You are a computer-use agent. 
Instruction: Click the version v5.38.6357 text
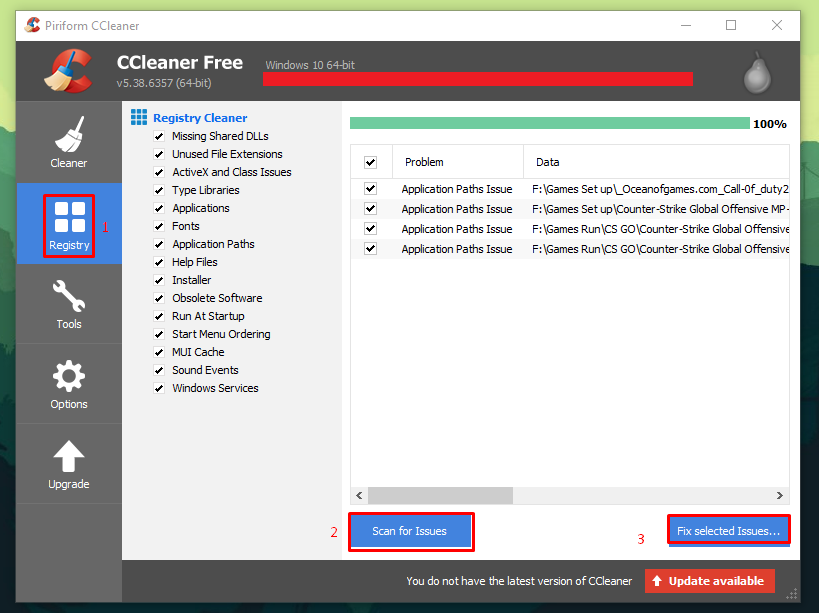click(x=164, y=83)
